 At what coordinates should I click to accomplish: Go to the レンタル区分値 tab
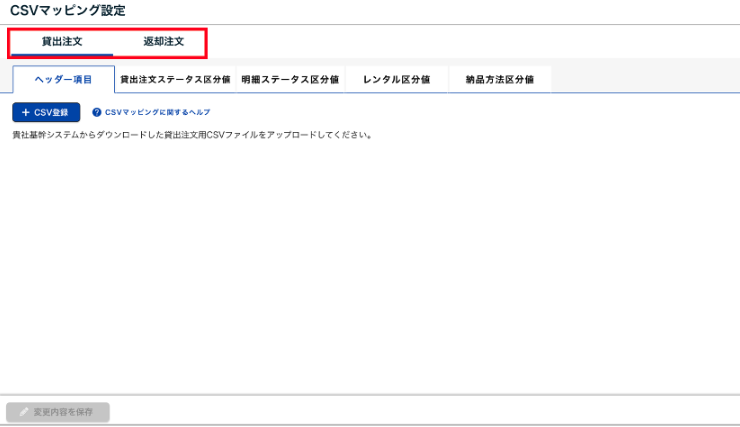(396, 79)
